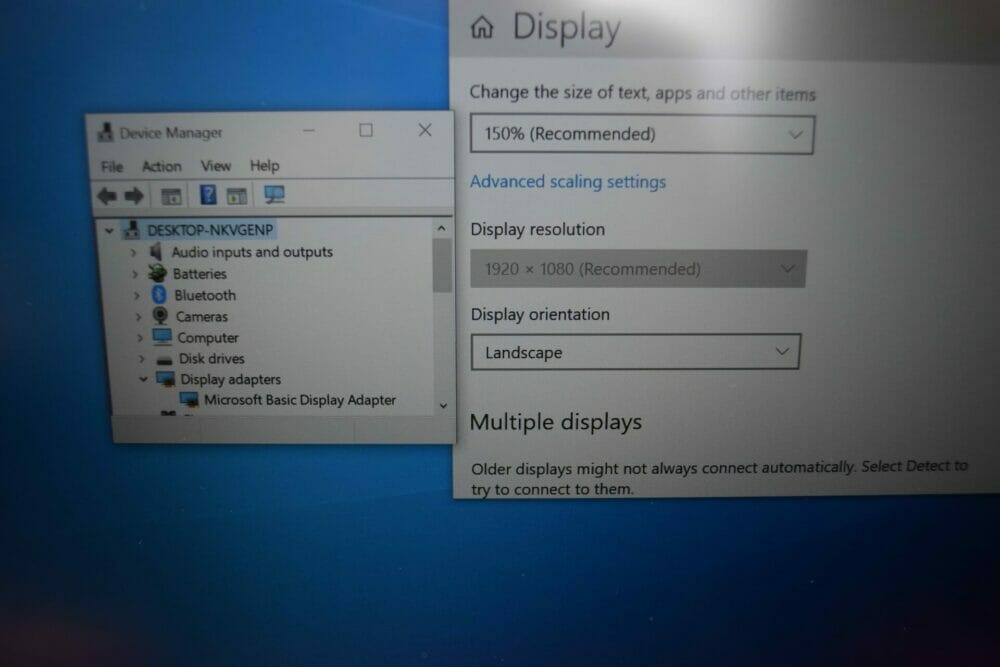Click the Back arrow in Device Manager toolbar
Image resolution: width=1000 pixels, height=667 pixels.
click(107, 196)
